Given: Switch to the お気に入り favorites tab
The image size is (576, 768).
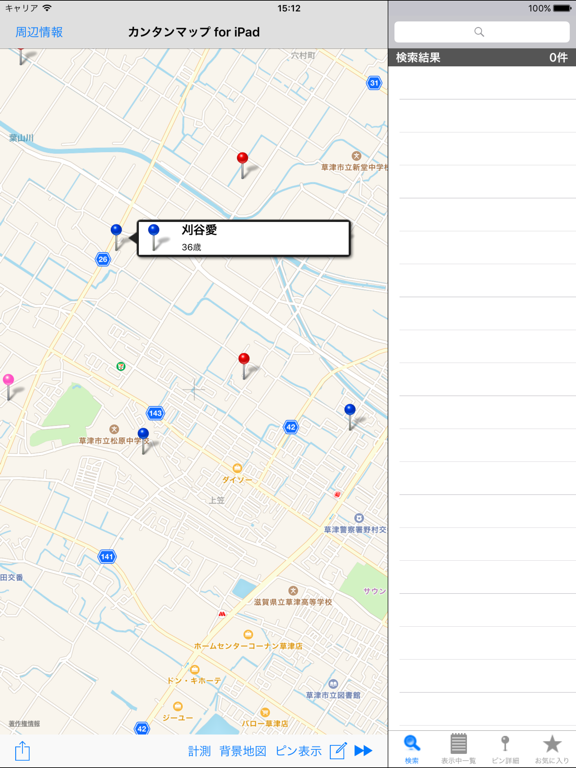Looking at the screenshot, I should 552,749.
